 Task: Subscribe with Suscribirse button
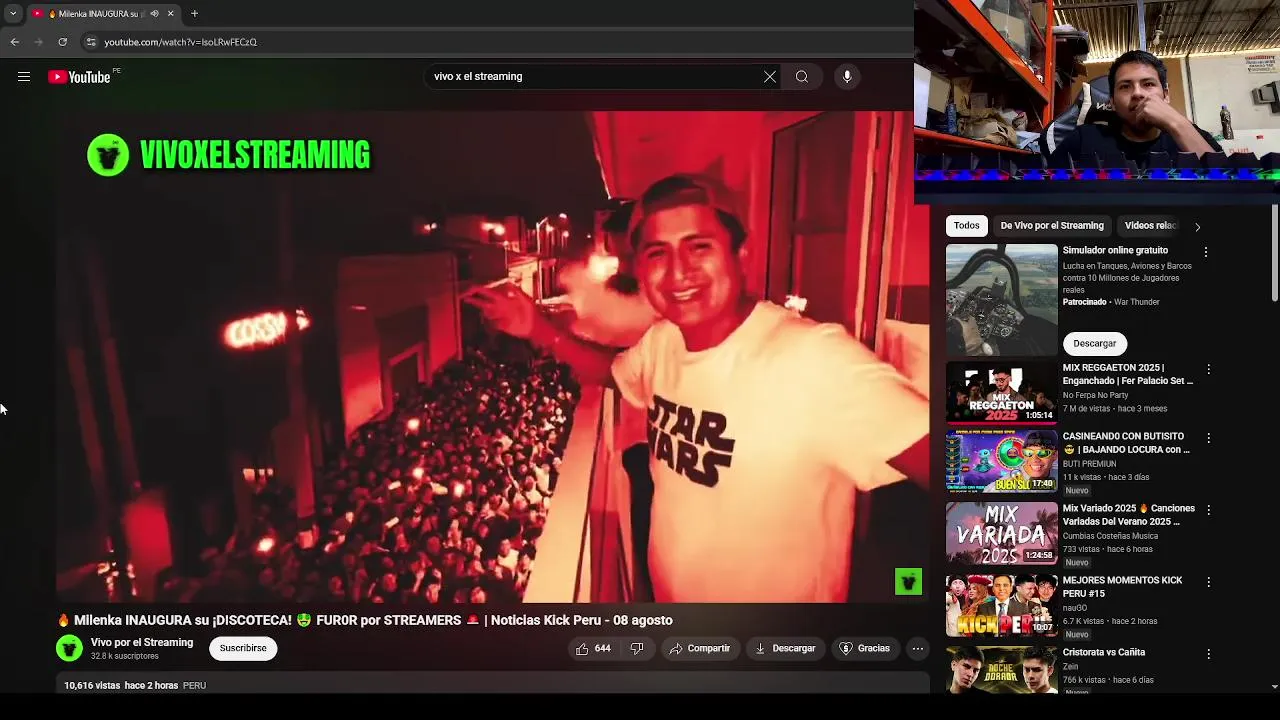click(243, 648)
